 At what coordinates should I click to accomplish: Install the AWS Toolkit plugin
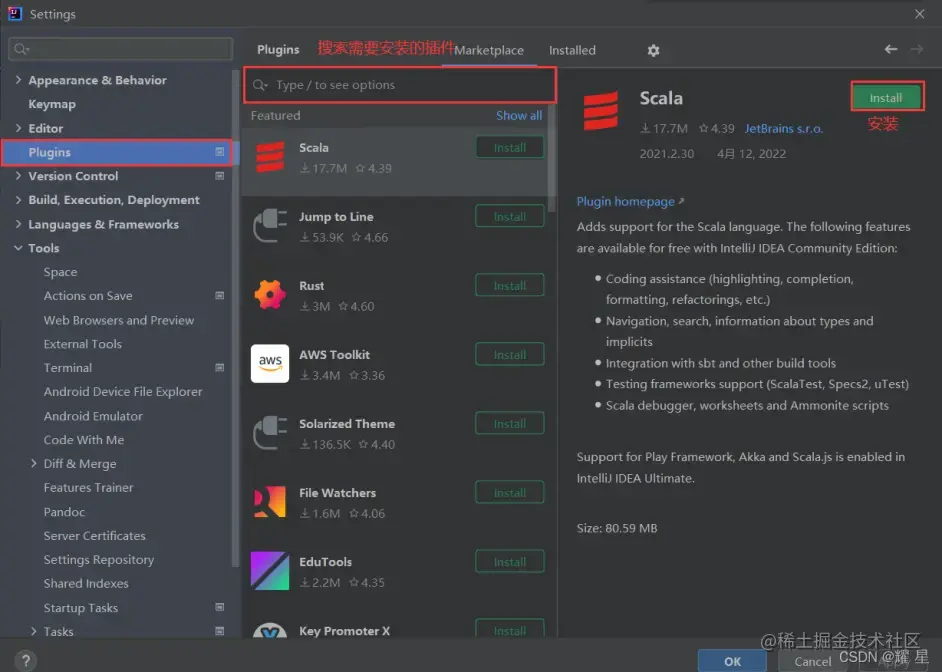pyautogui.click(x=509, y=354)
